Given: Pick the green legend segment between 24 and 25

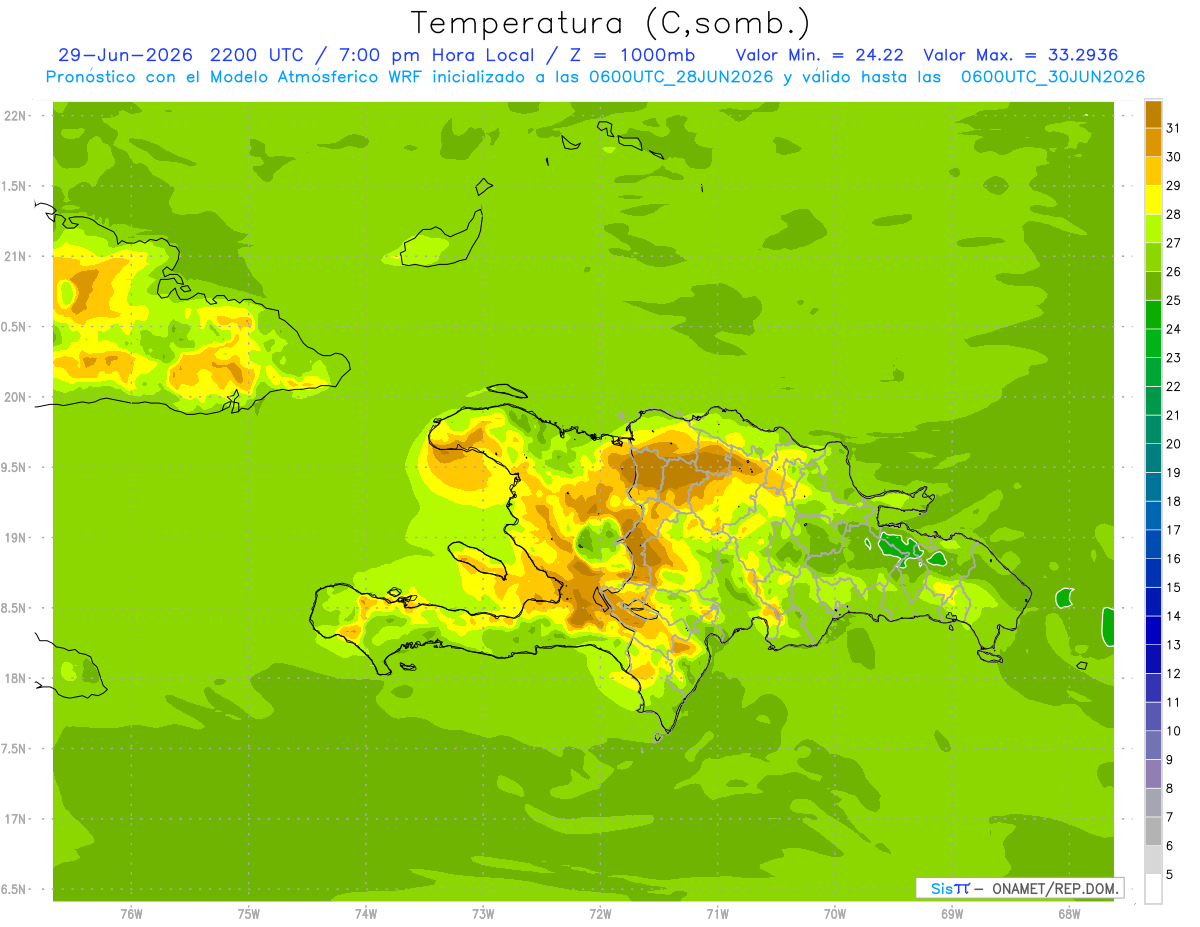Looking at the screenshot, I should click(x=1153, y=315).
